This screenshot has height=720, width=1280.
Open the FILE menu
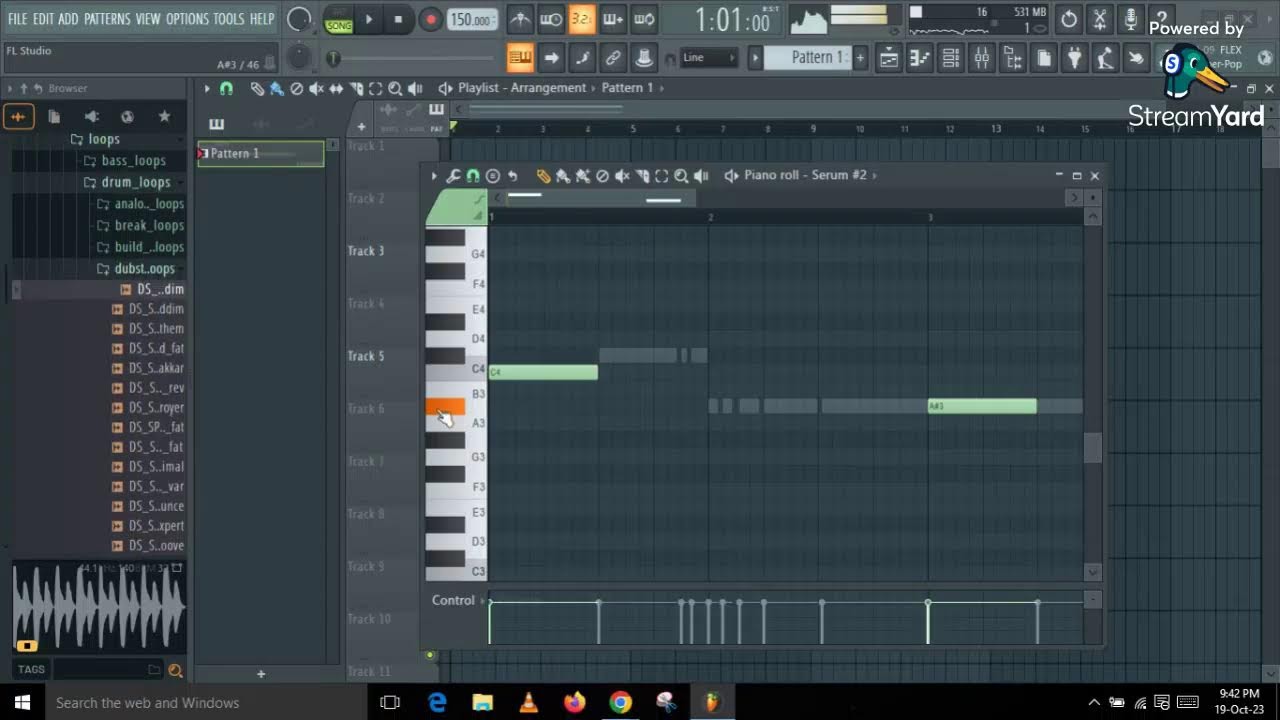18,19
